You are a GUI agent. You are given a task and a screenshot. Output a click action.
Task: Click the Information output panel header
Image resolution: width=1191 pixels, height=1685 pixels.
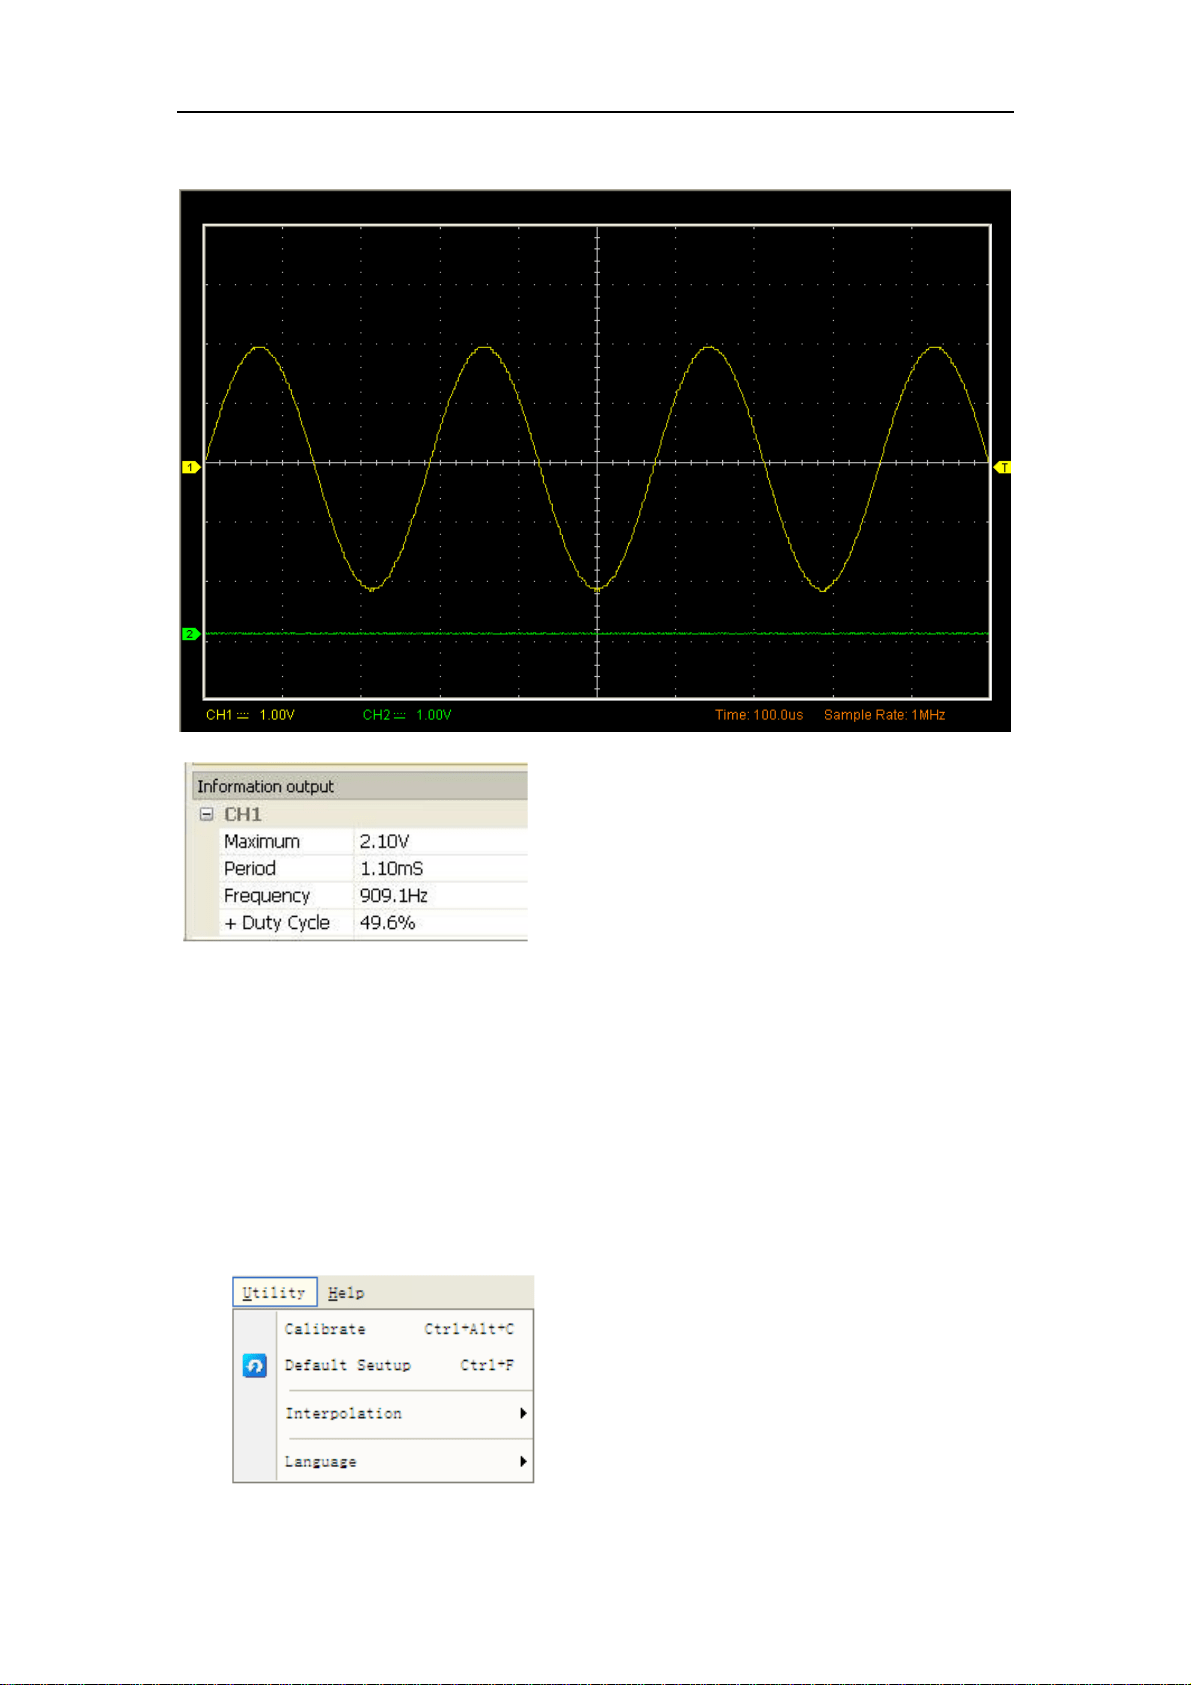point(359,786)
